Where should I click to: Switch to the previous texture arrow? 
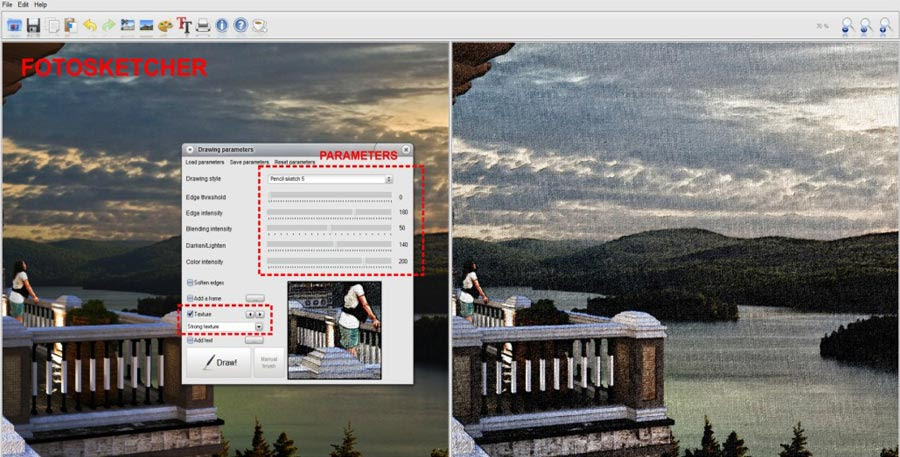coord(250,314)
